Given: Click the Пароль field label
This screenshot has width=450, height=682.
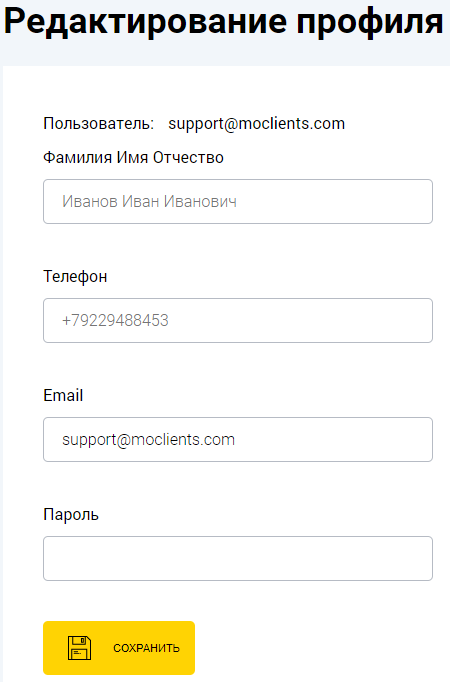Looking at the screenshot, I should 71,515.
